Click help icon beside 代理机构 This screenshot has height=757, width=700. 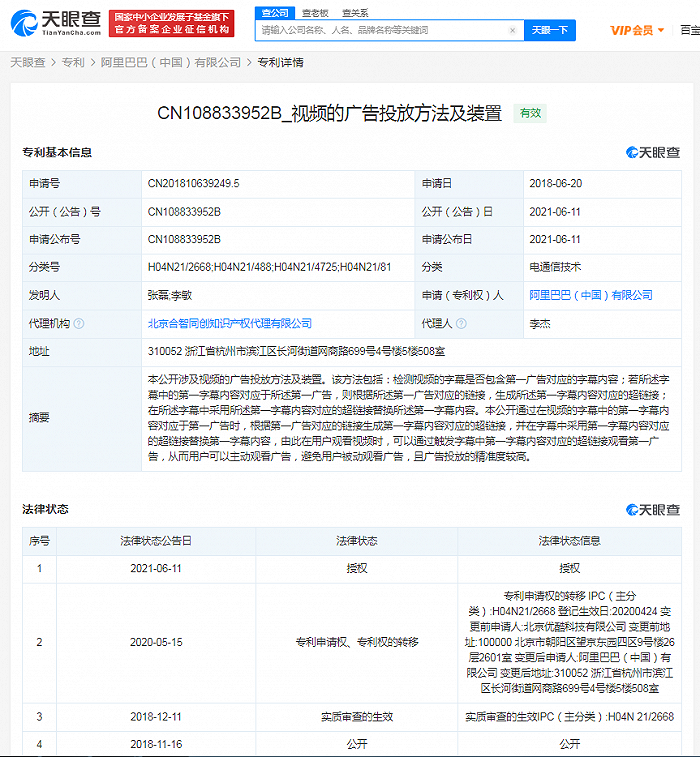(x=79, y=323)
